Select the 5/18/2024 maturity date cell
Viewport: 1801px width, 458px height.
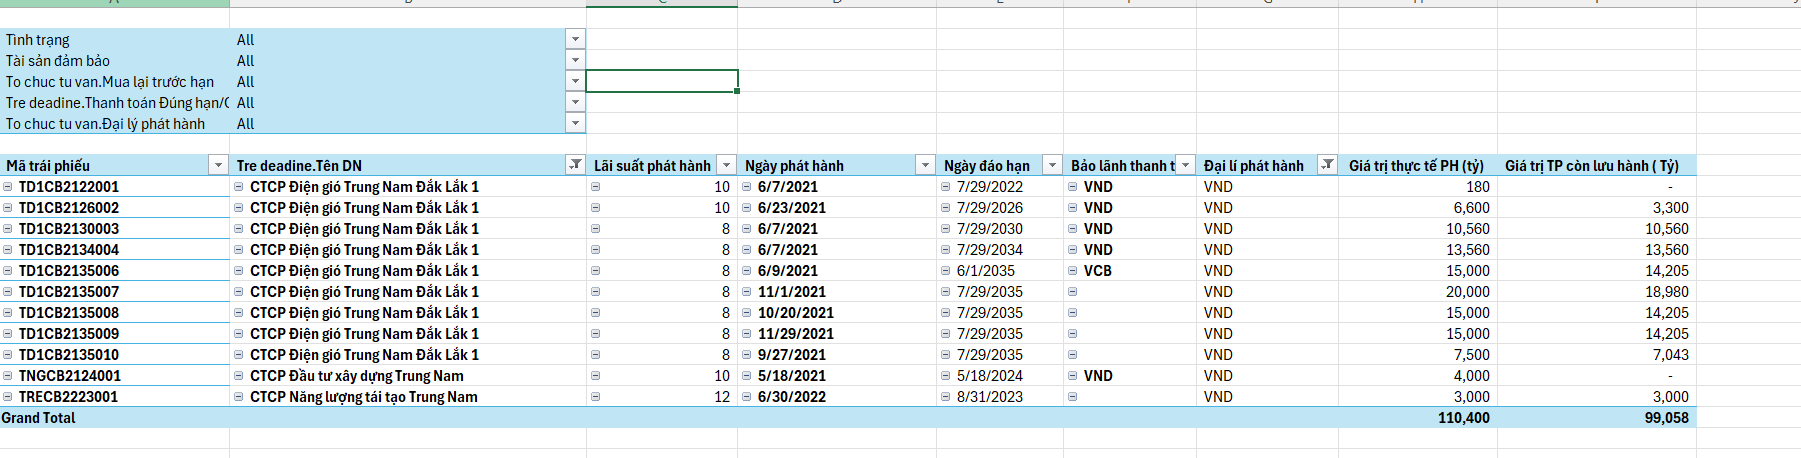pos(1000,376)
